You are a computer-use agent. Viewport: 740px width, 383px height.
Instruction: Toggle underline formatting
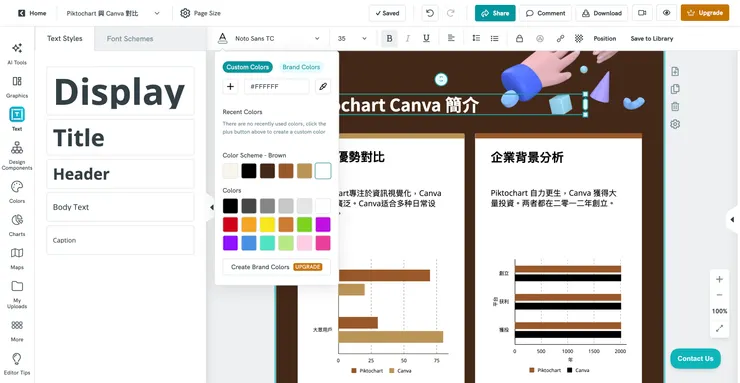tap(426, 39)
